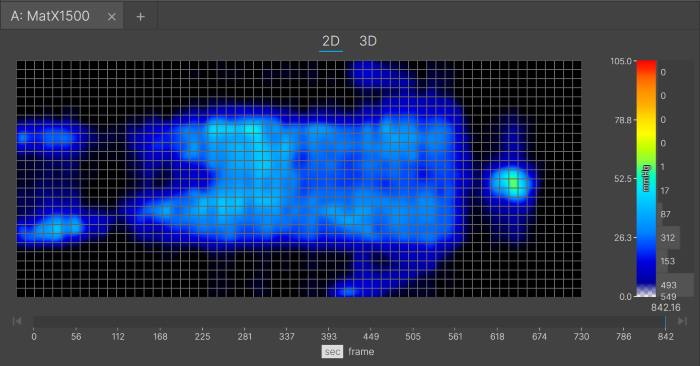Click the 105.0 scale maximum label
The image size is (700, 366).
point(621,61)
